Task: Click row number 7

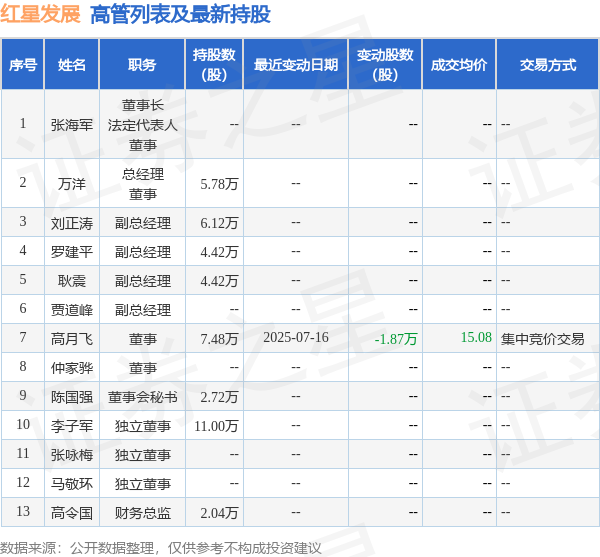Action: click(23, 337)
